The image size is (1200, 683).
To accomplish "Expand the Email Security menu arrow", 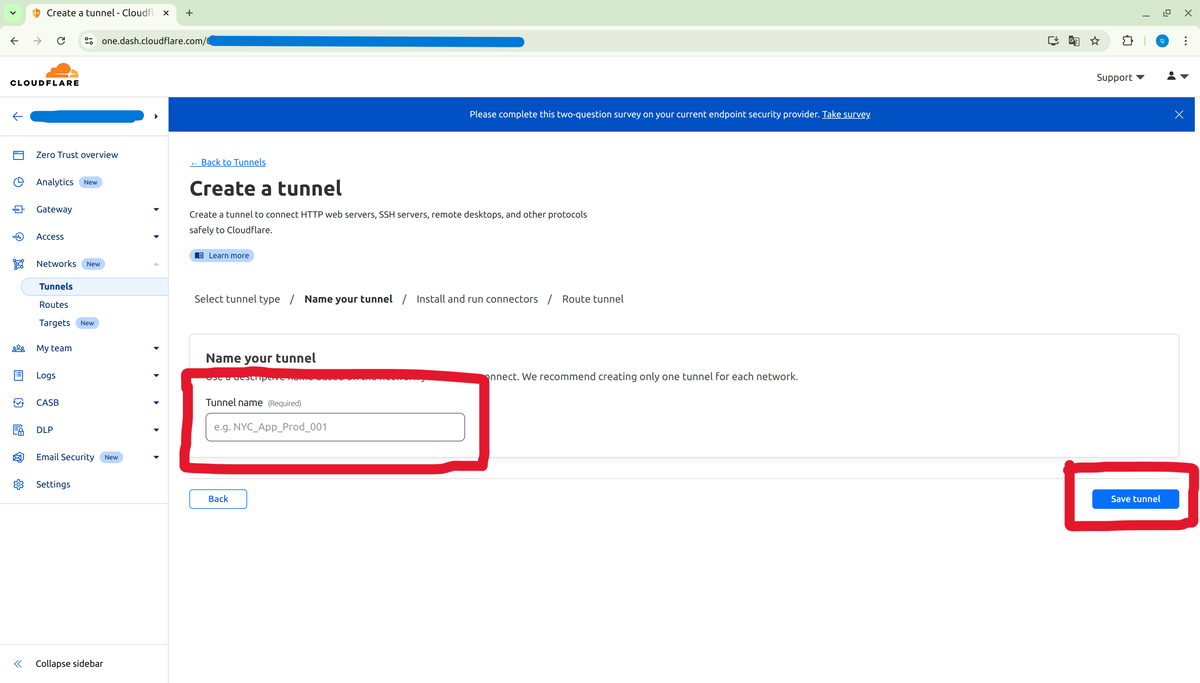I will click(156, 457).
